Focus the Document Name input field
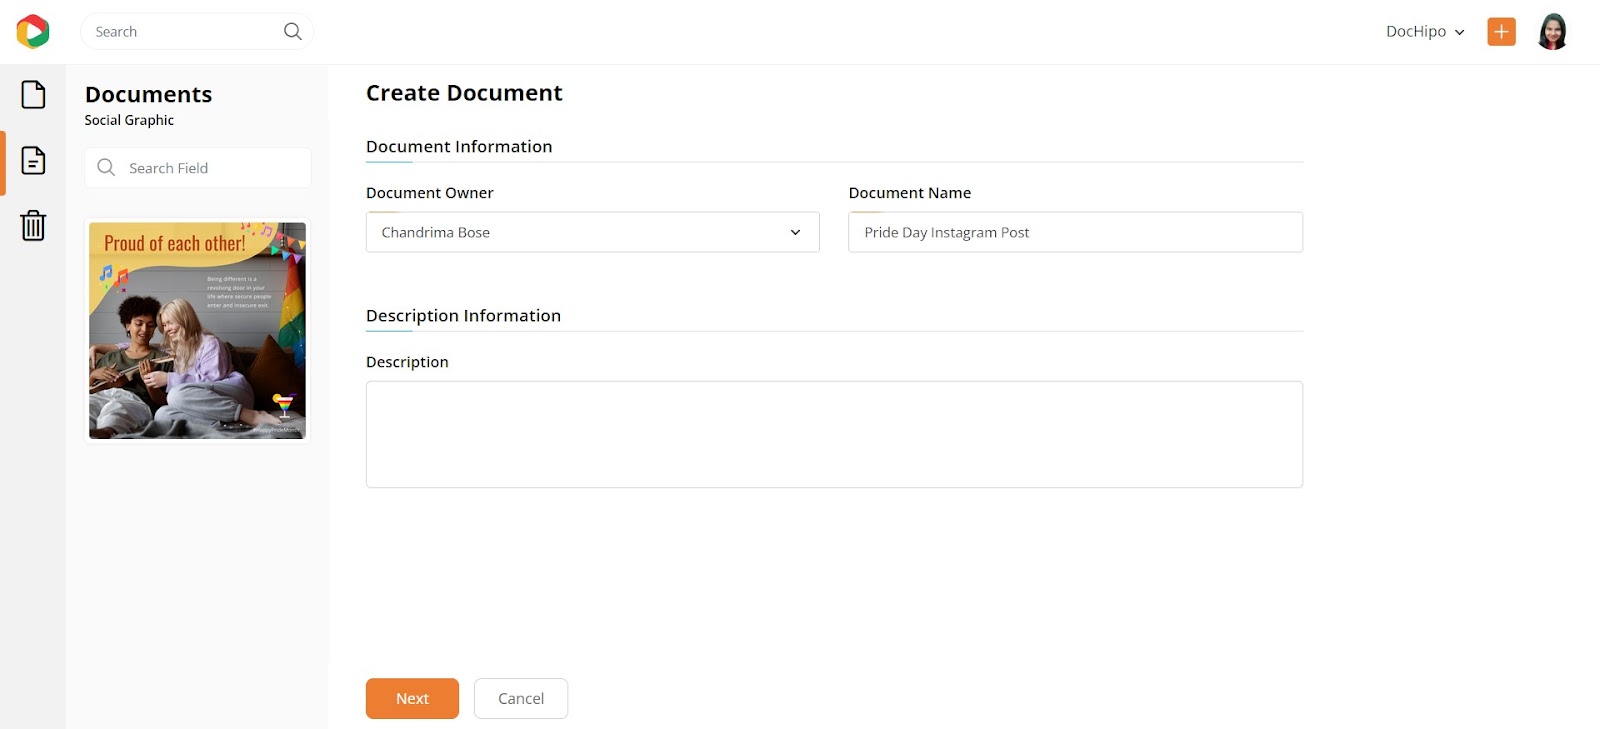This screenshot has height=729, width=1600. point(1076,232)
